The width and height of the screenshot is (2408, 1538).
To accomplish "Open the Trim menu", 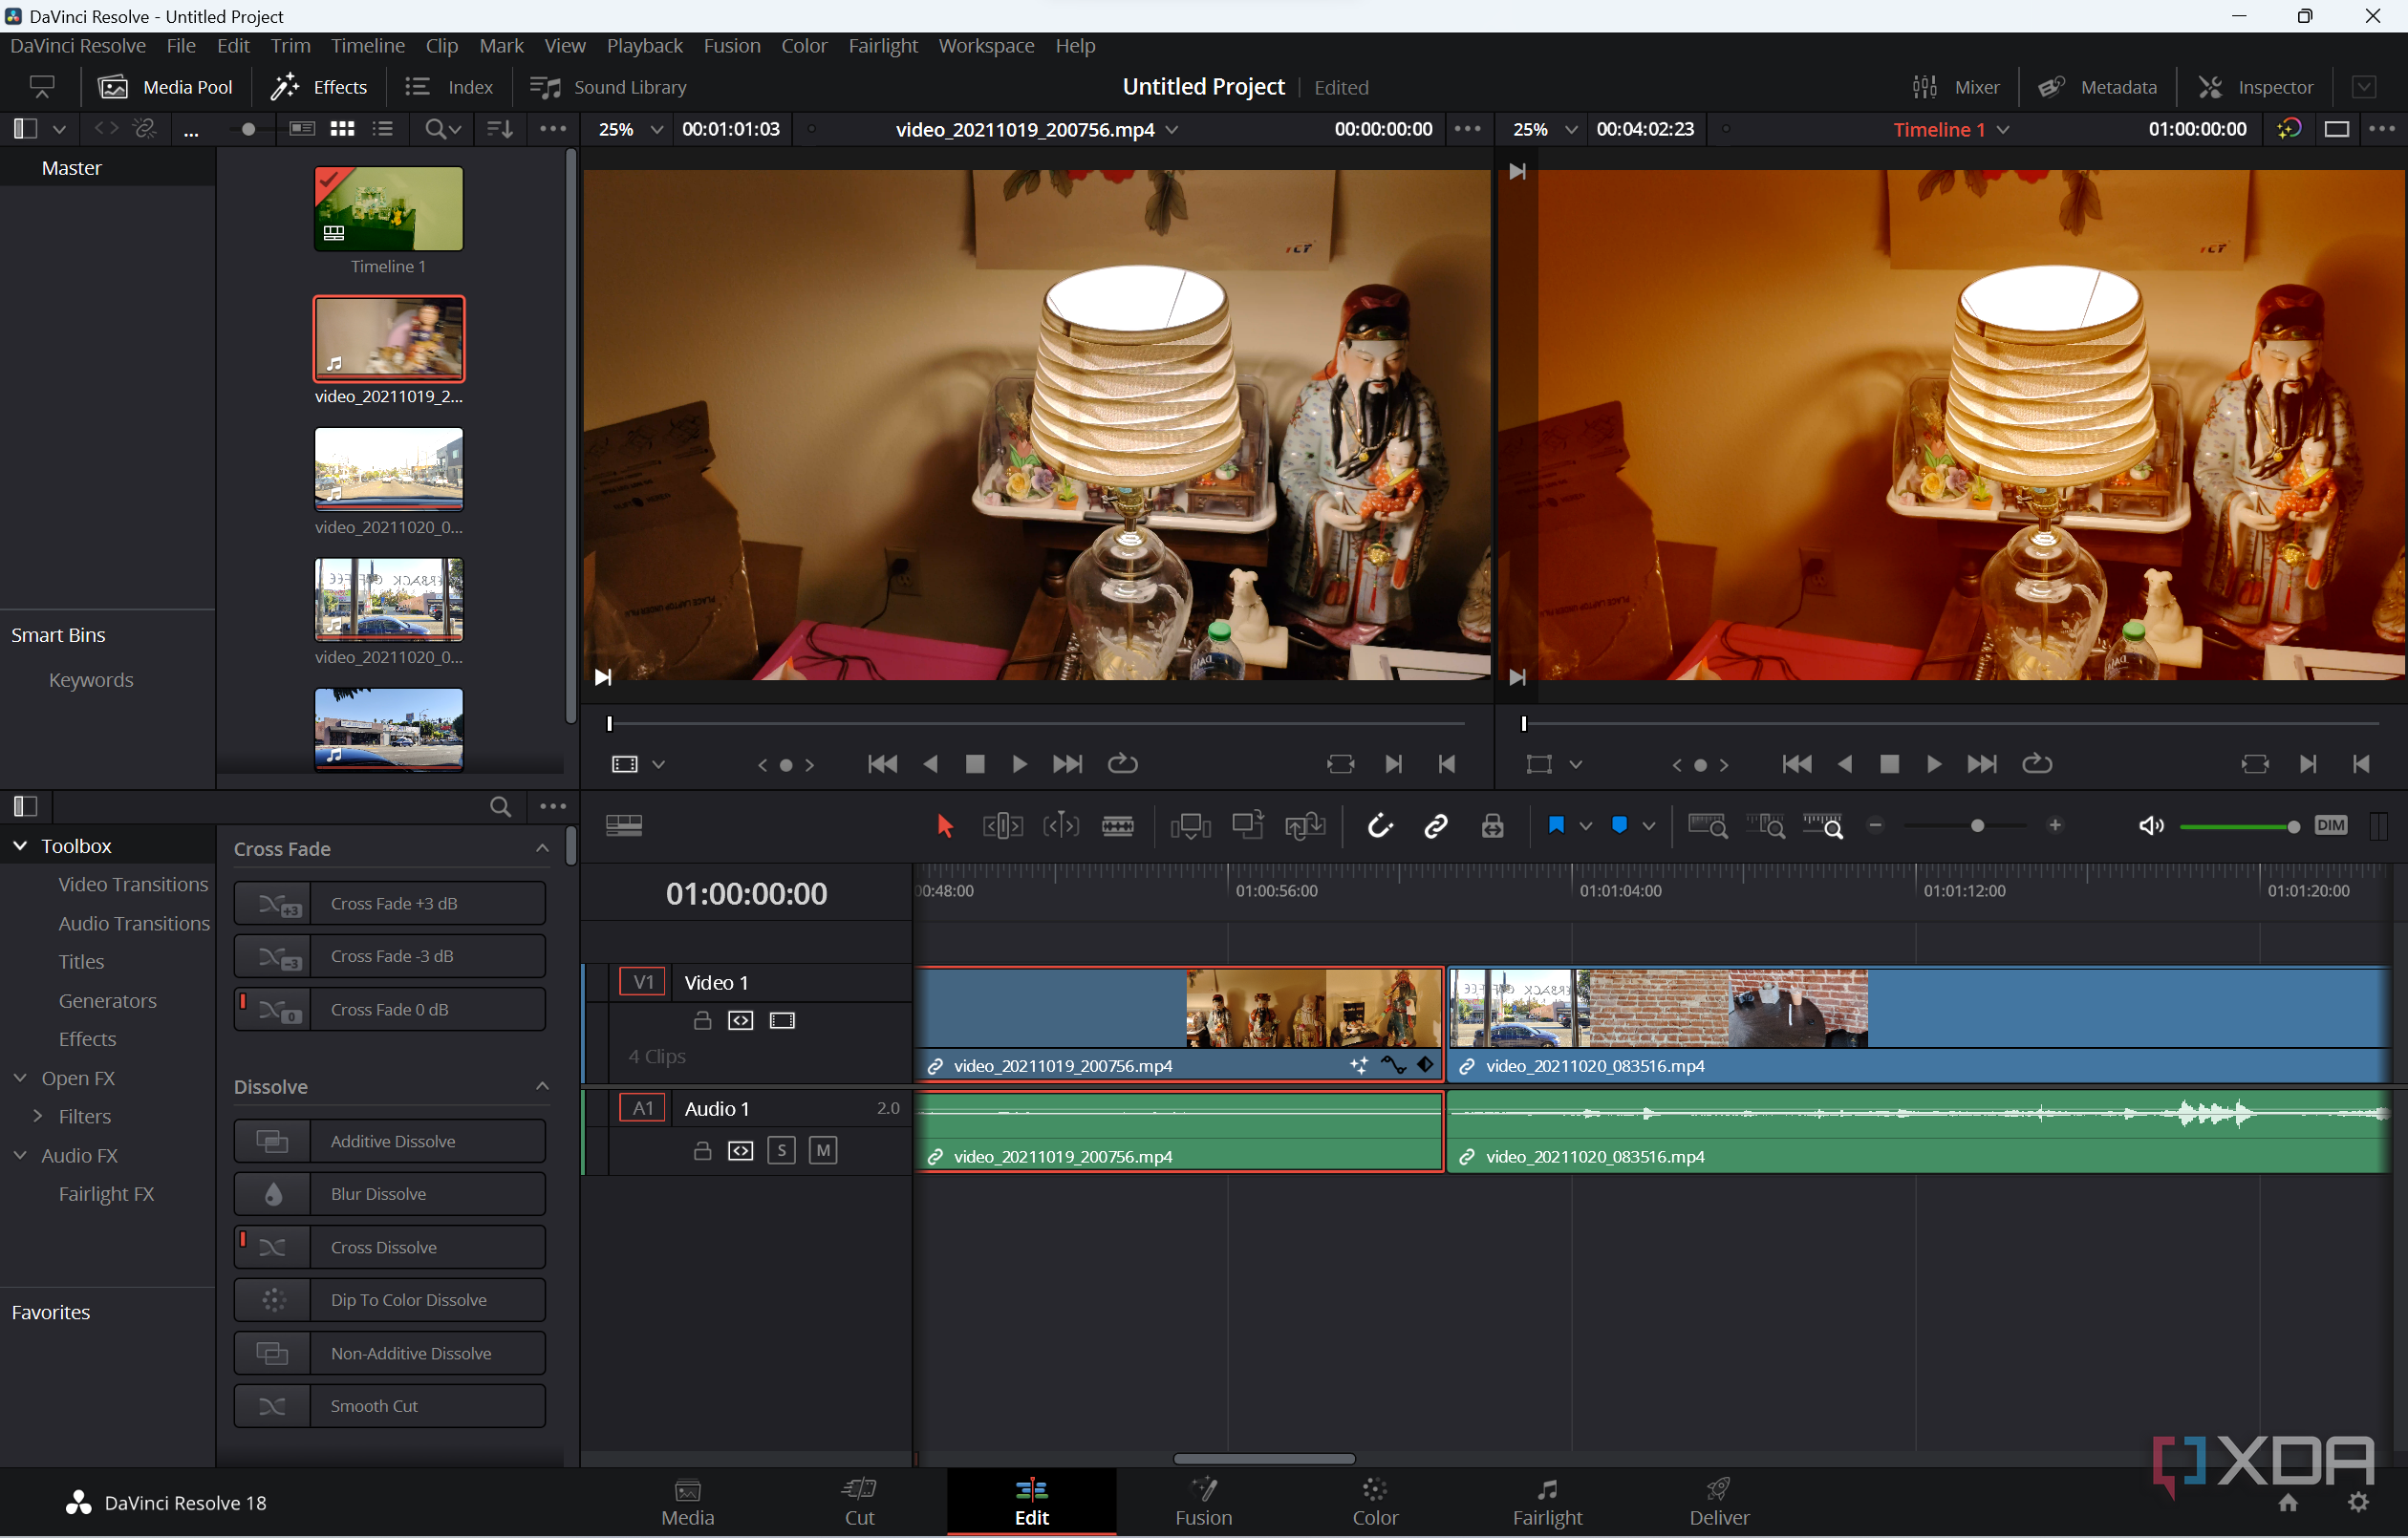I will tap(290, 46).
